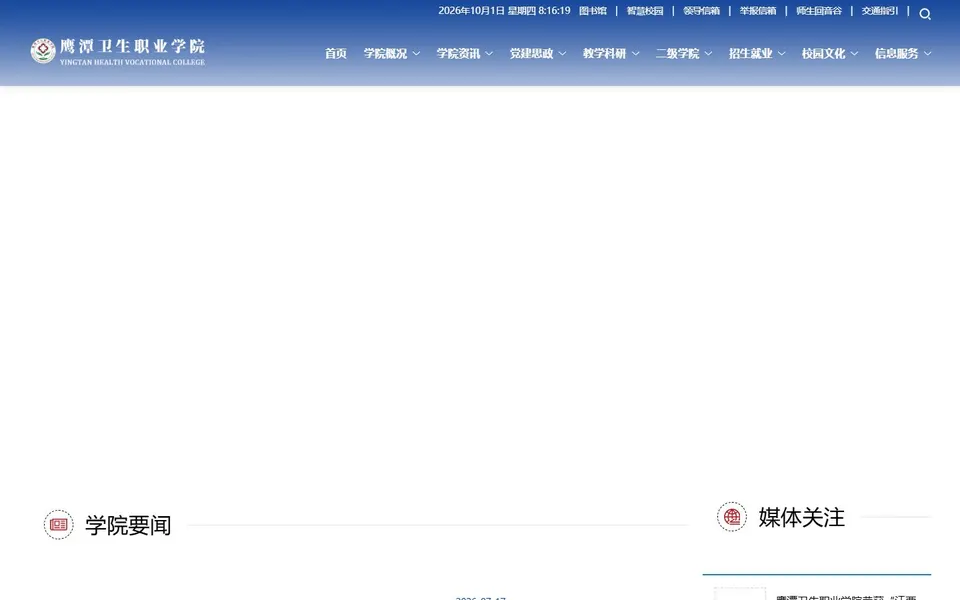Open the 学院资讯 menu item

(x=458, y=53)
